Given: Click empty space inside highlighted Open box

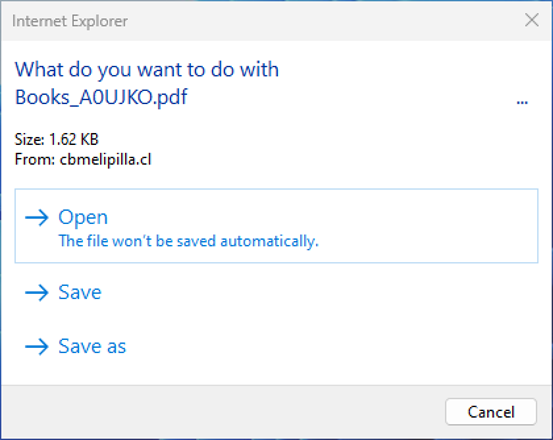Looking at the screenshot, I should 423,226.
